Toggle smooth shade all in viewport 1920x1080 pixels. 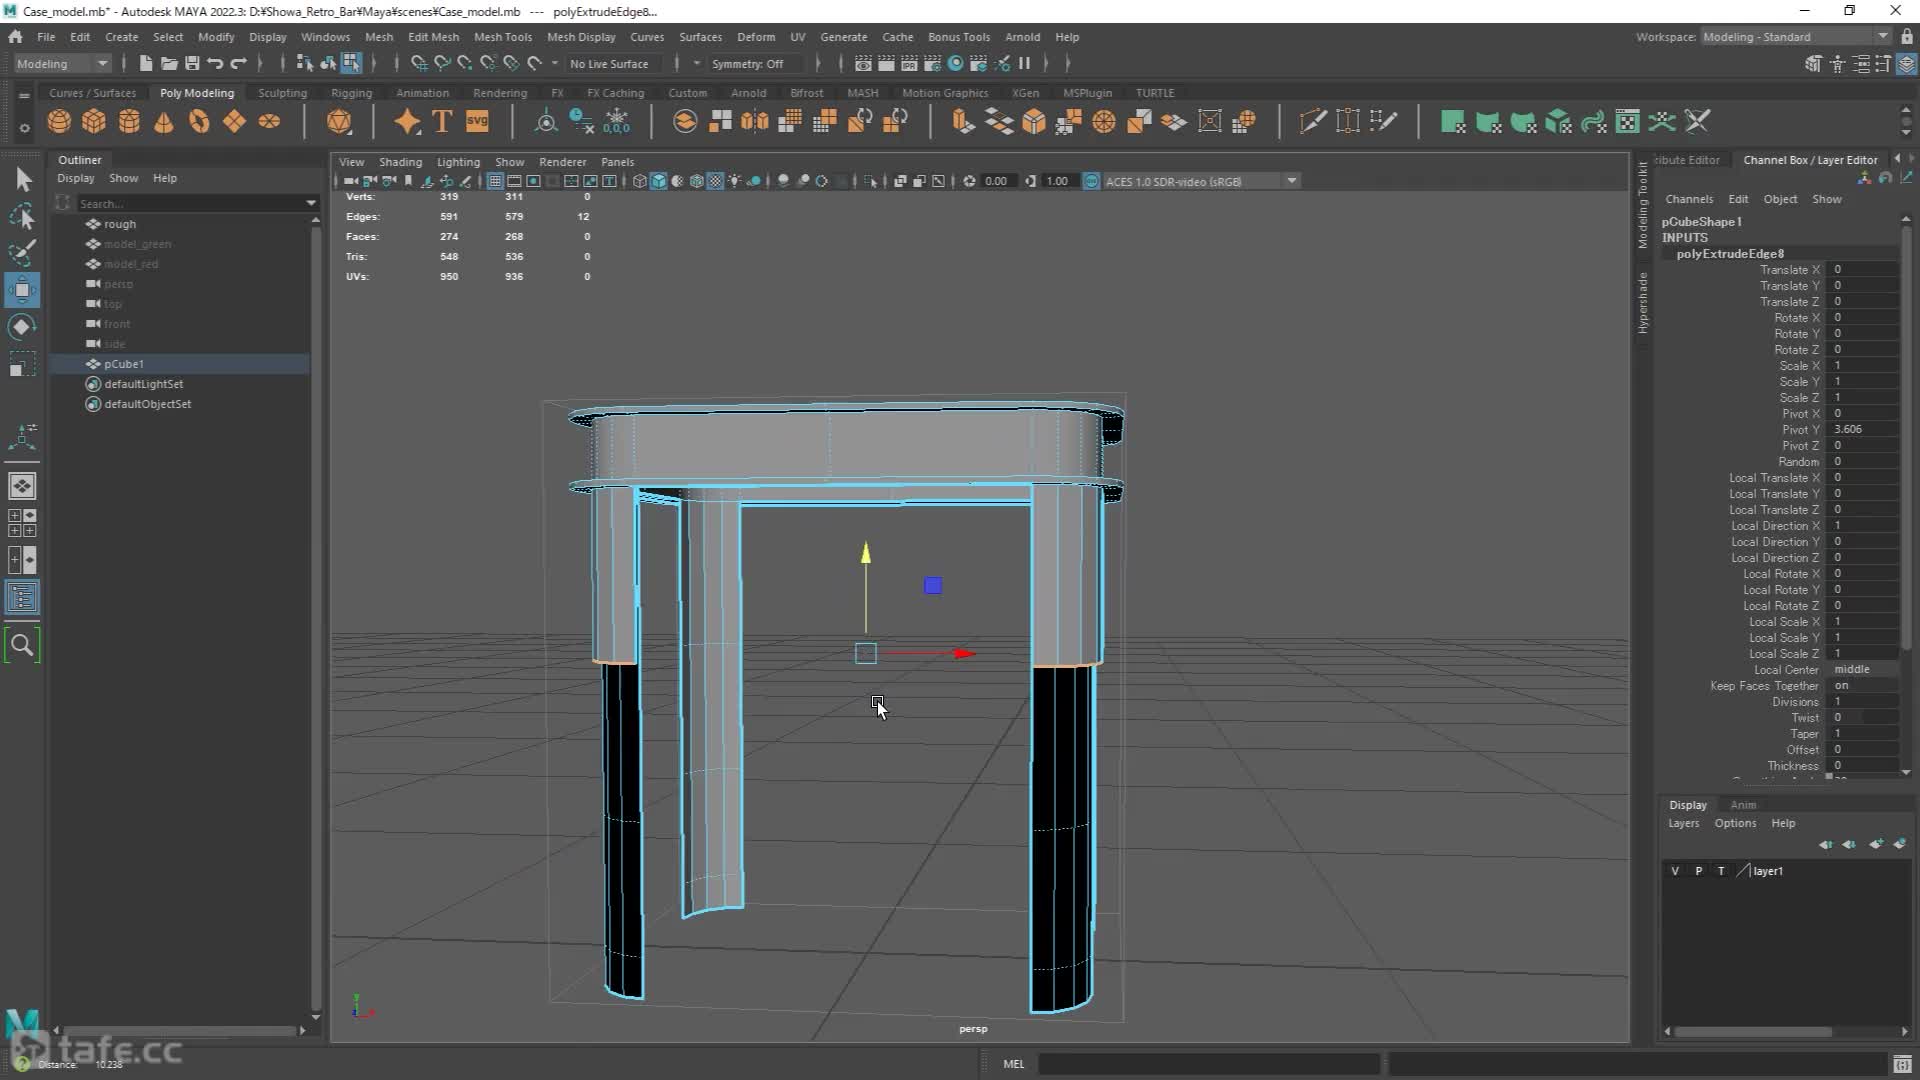[659, 181]
